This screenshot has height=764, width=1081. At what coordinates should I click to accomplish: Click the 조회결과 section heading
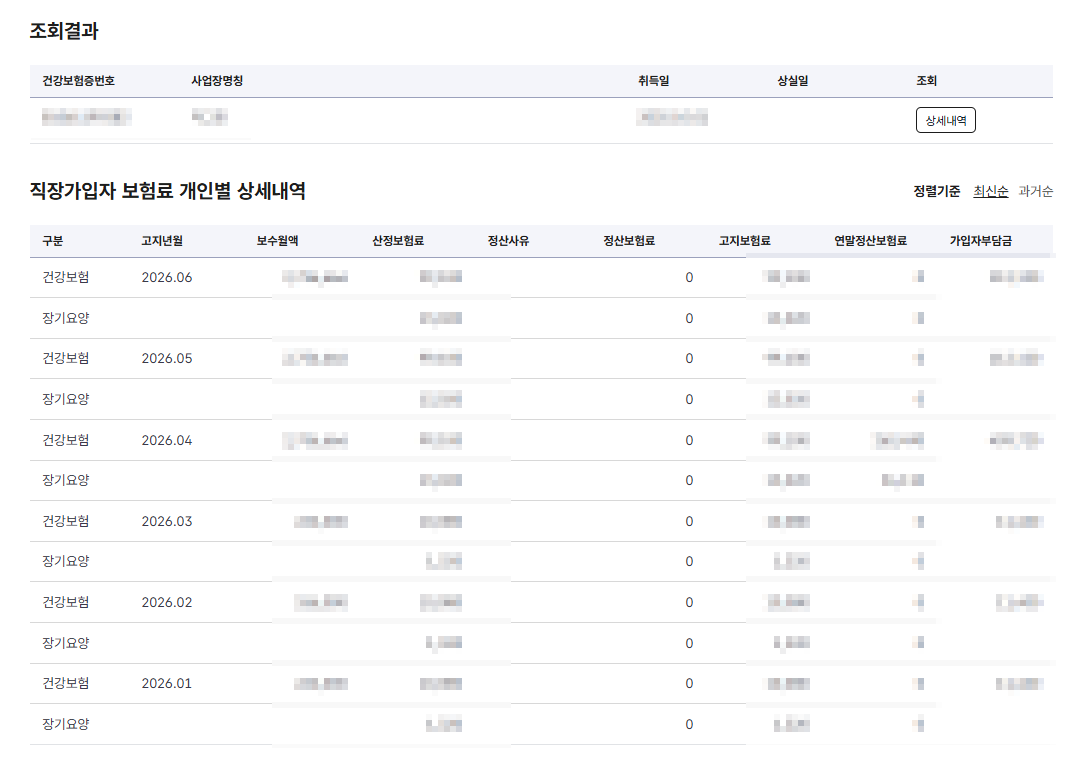tap(64, 31)
